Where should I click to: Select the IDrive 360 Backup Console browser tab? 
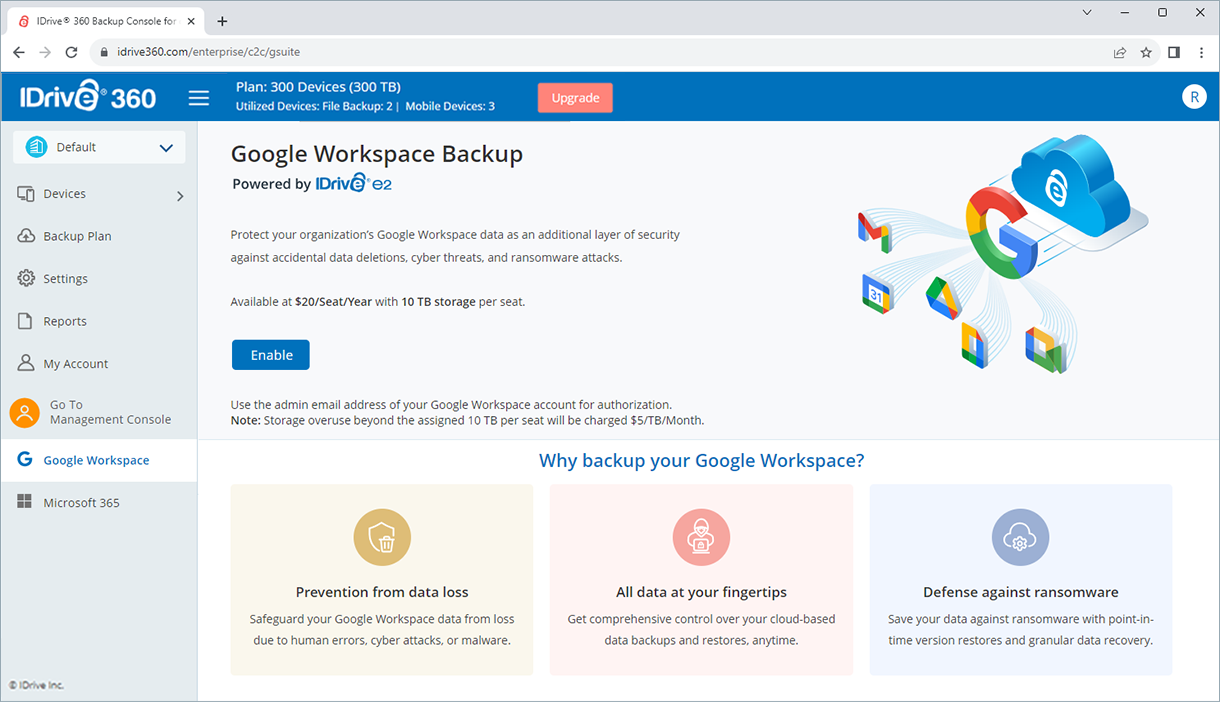(105, 19)
